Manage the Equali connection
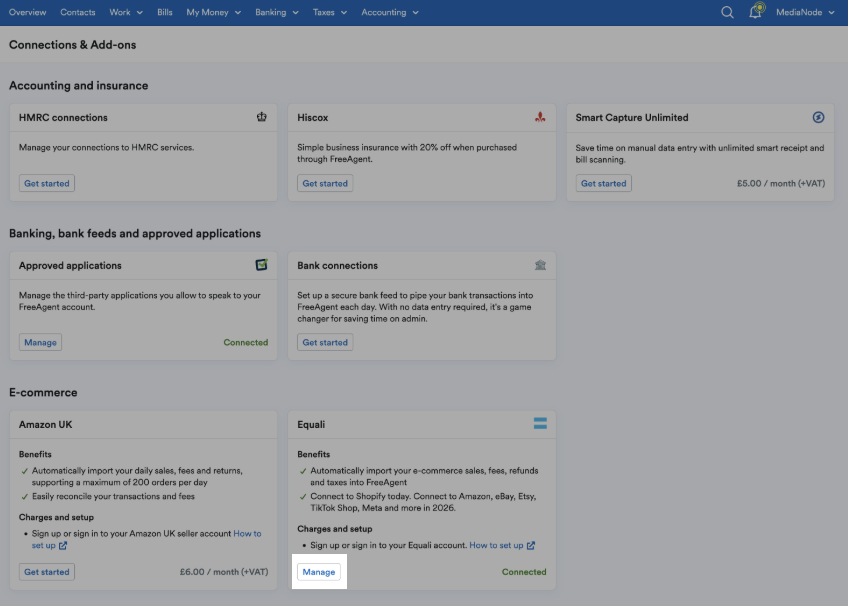848x606 pixels. coord(319,572)
